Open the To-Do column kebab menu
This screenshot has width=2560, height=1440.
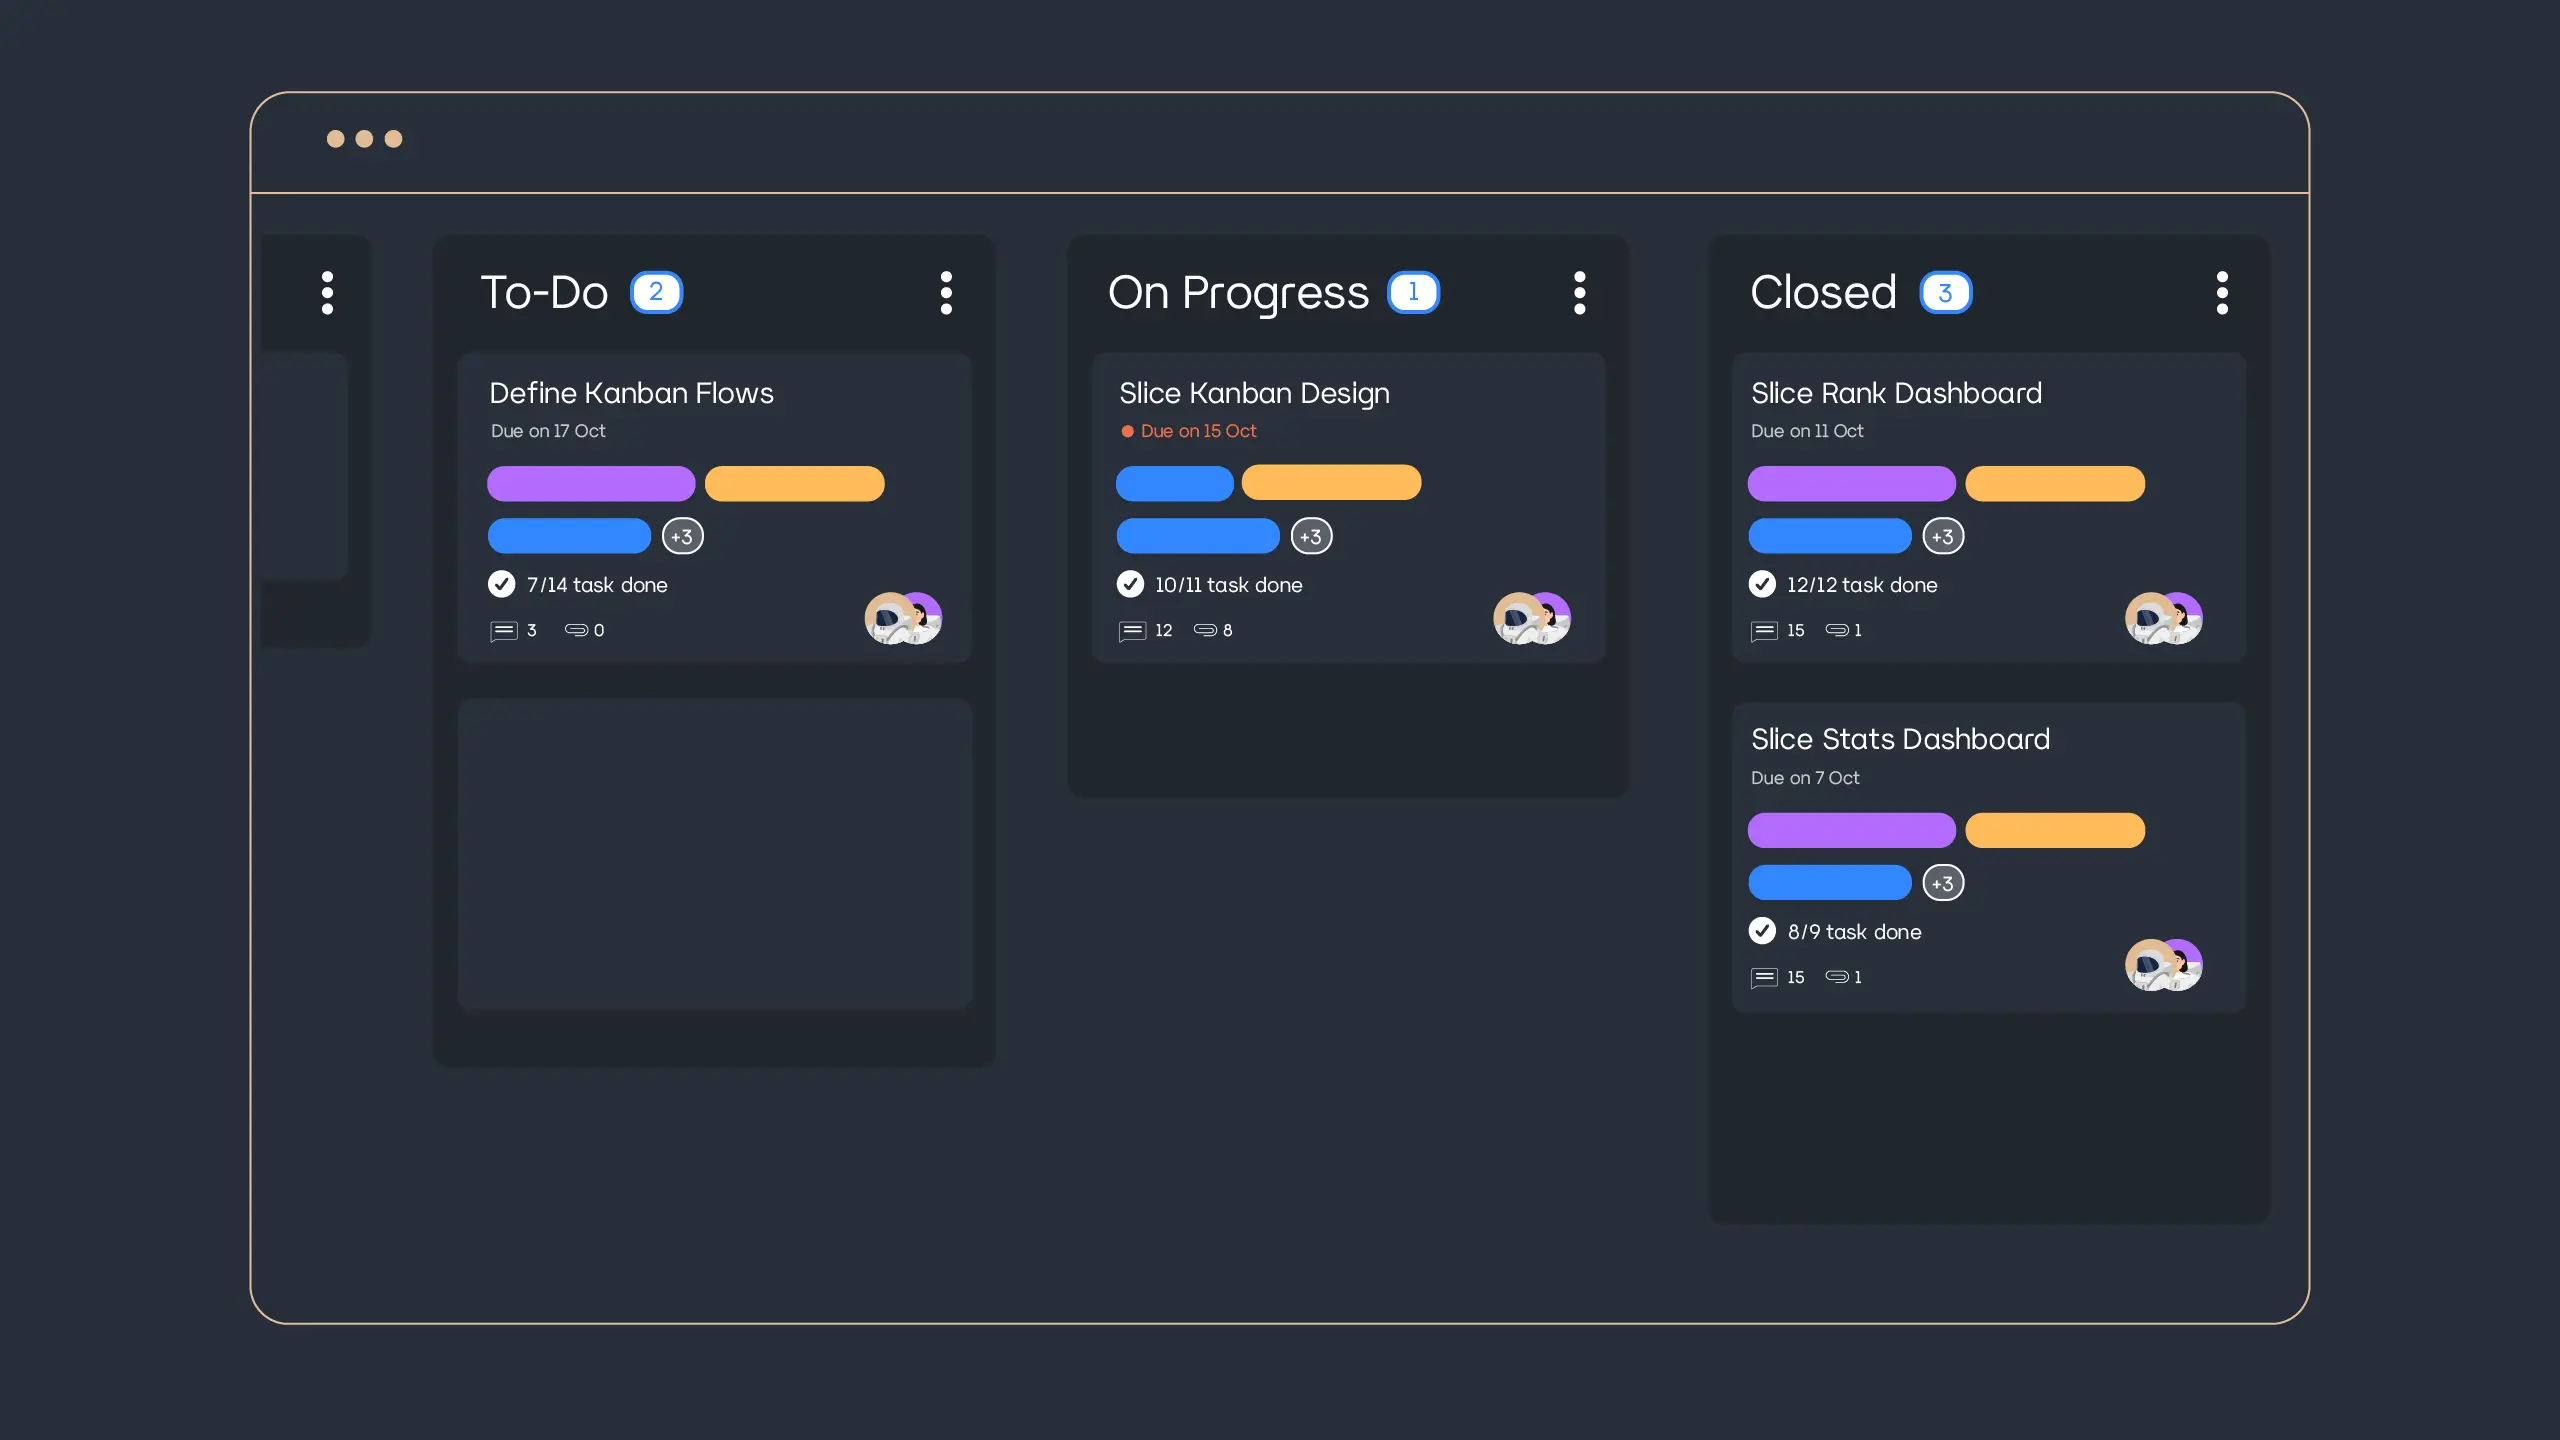946,293
